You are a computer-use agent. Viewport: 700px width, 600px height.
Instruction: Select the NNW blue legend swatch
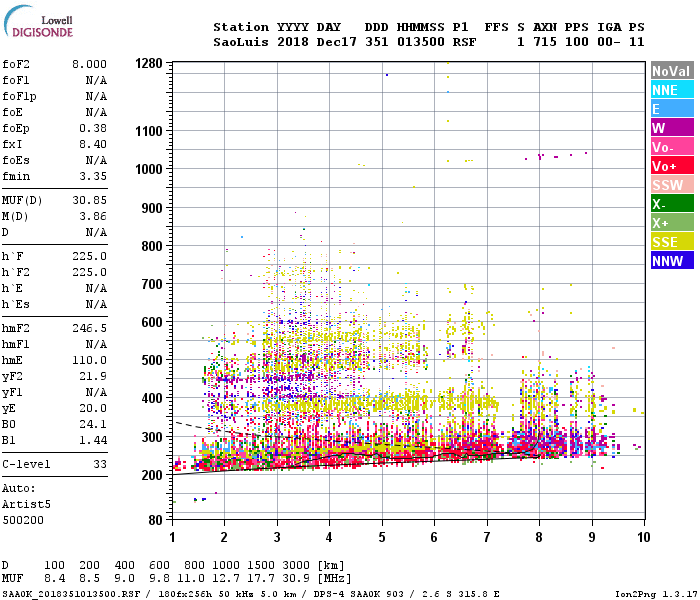click(x=672, y=261)
